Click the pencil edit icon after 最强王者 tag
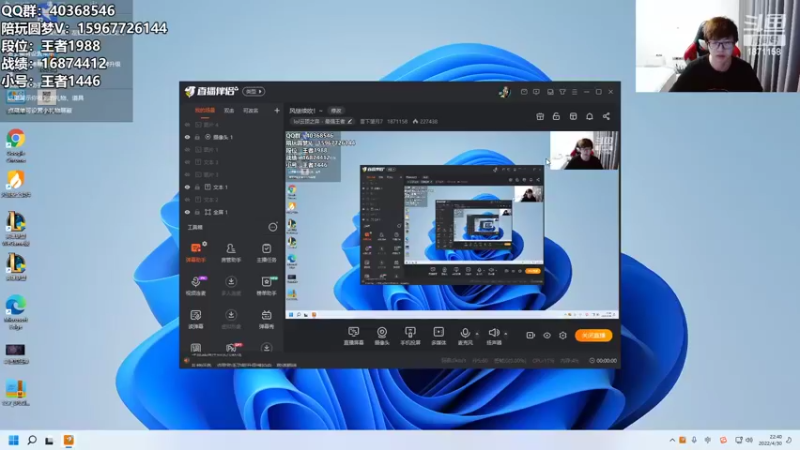 349,121
